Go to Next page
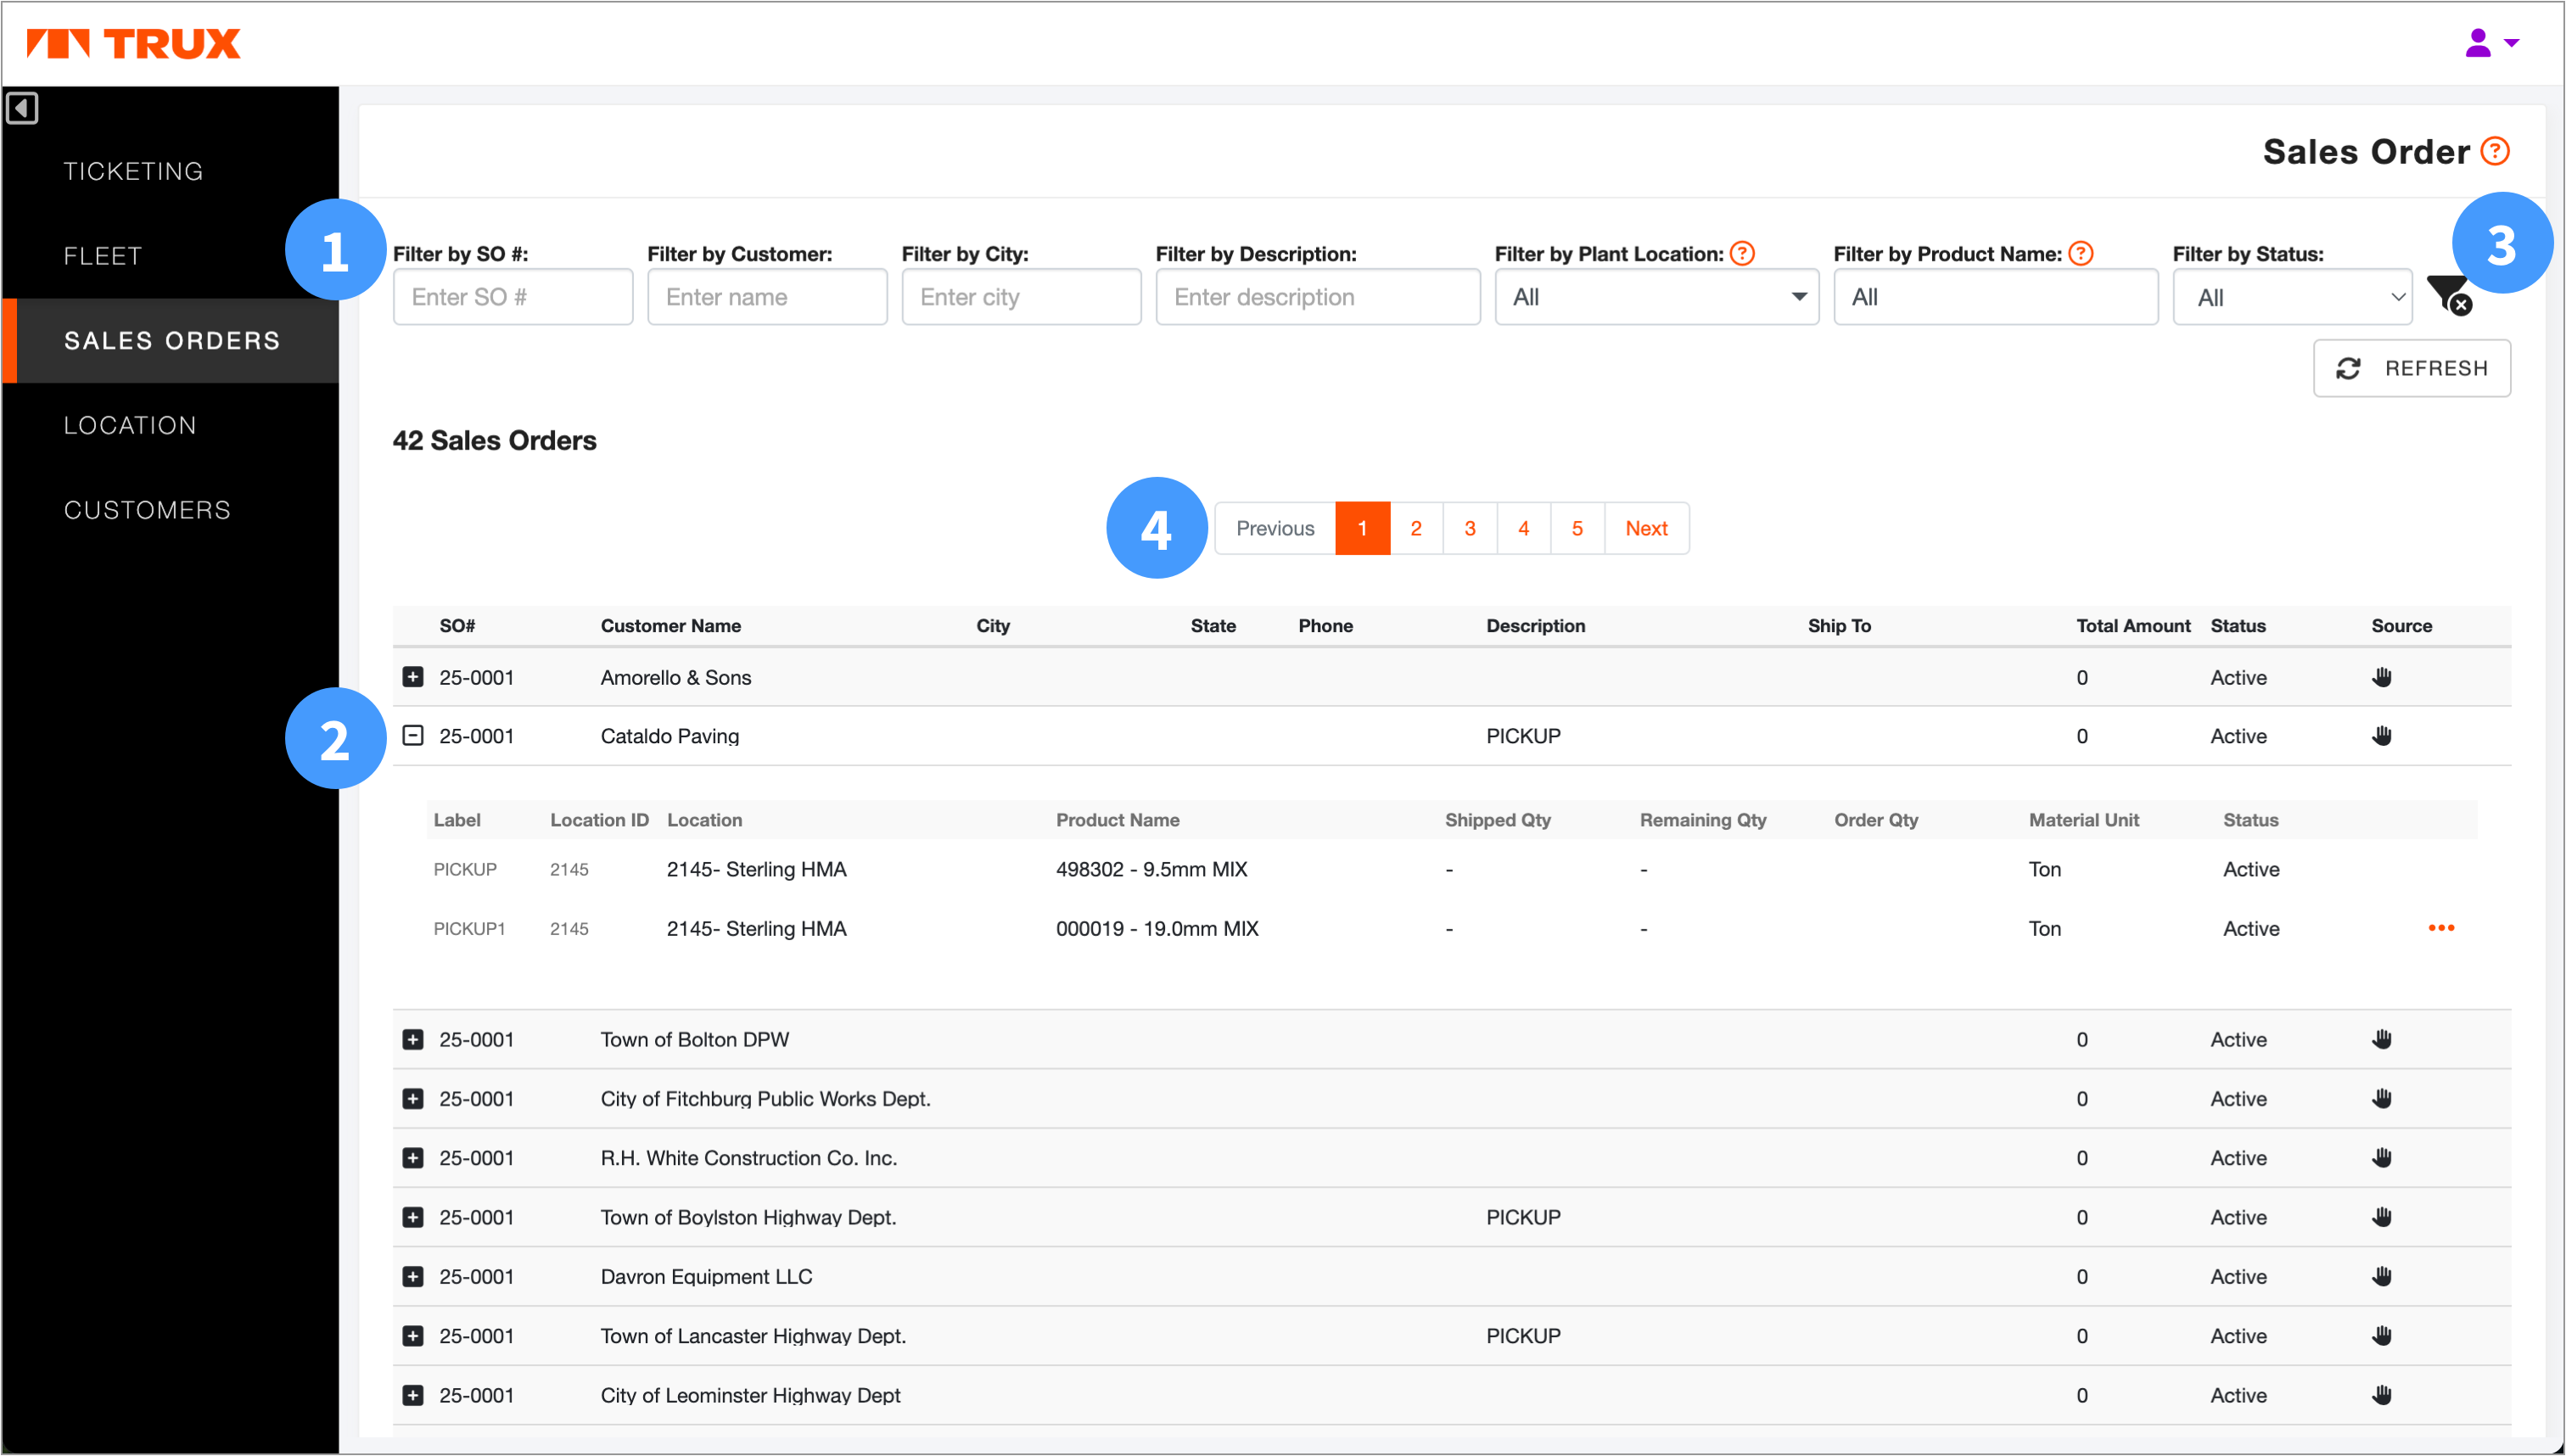2566x1456 pixels. (1646, 528)
